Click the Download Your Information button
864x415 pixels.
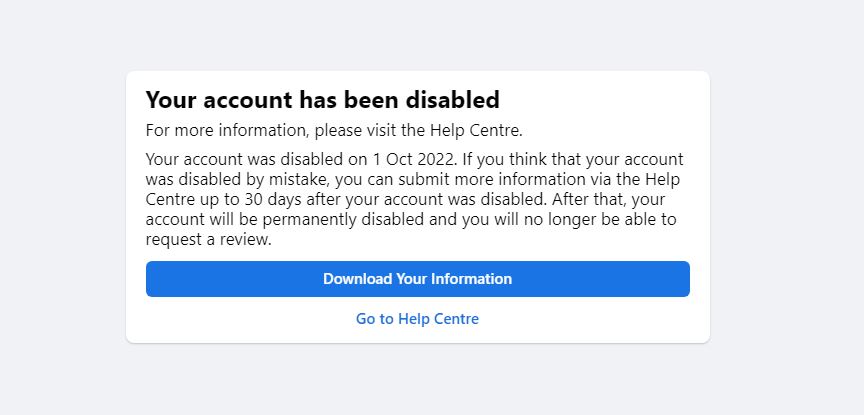(x=417, y=279)
